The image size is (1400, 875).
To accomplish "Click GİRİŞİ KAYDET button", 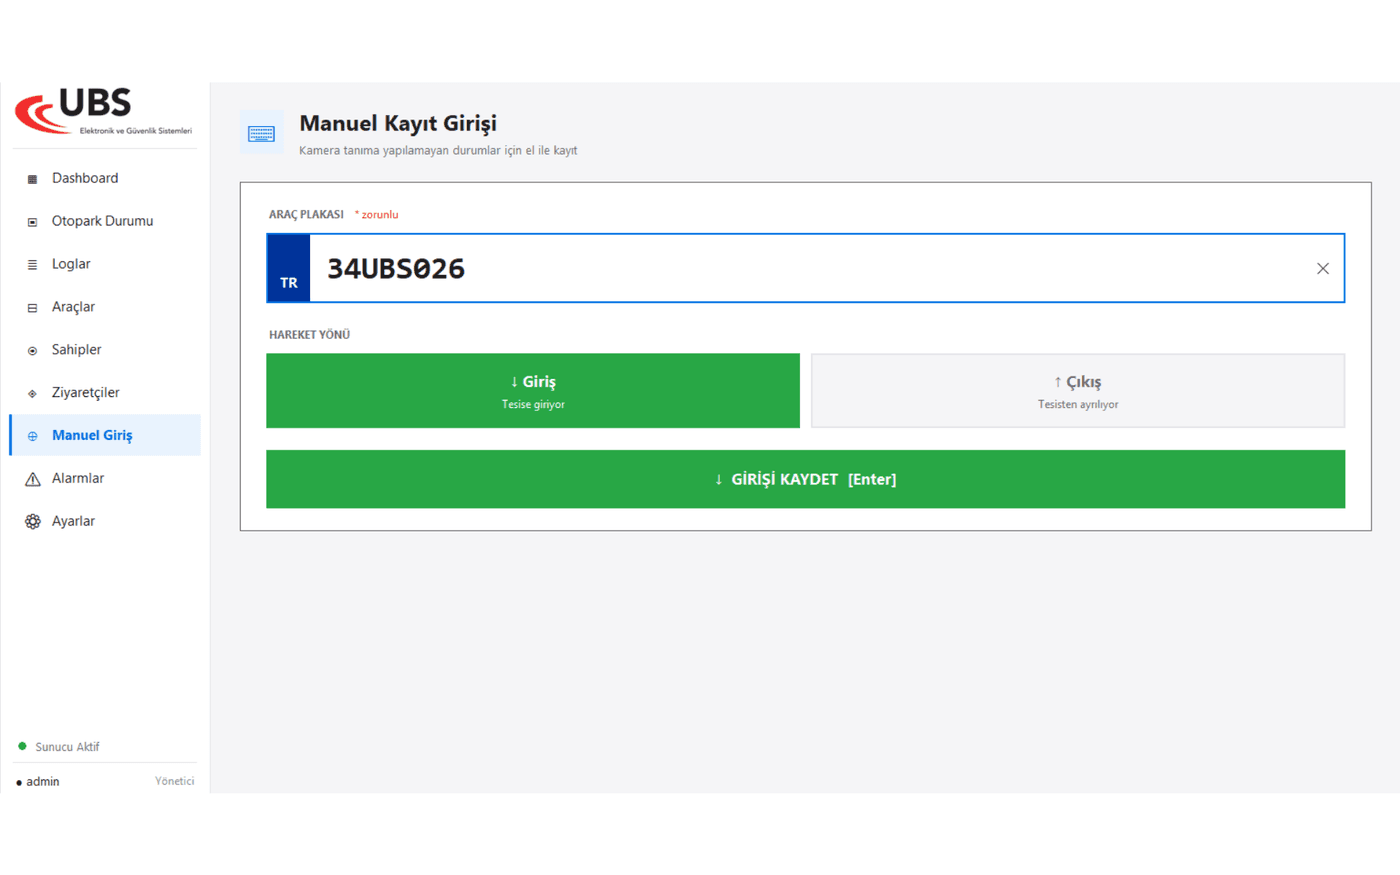I will [x=805, y=479].
